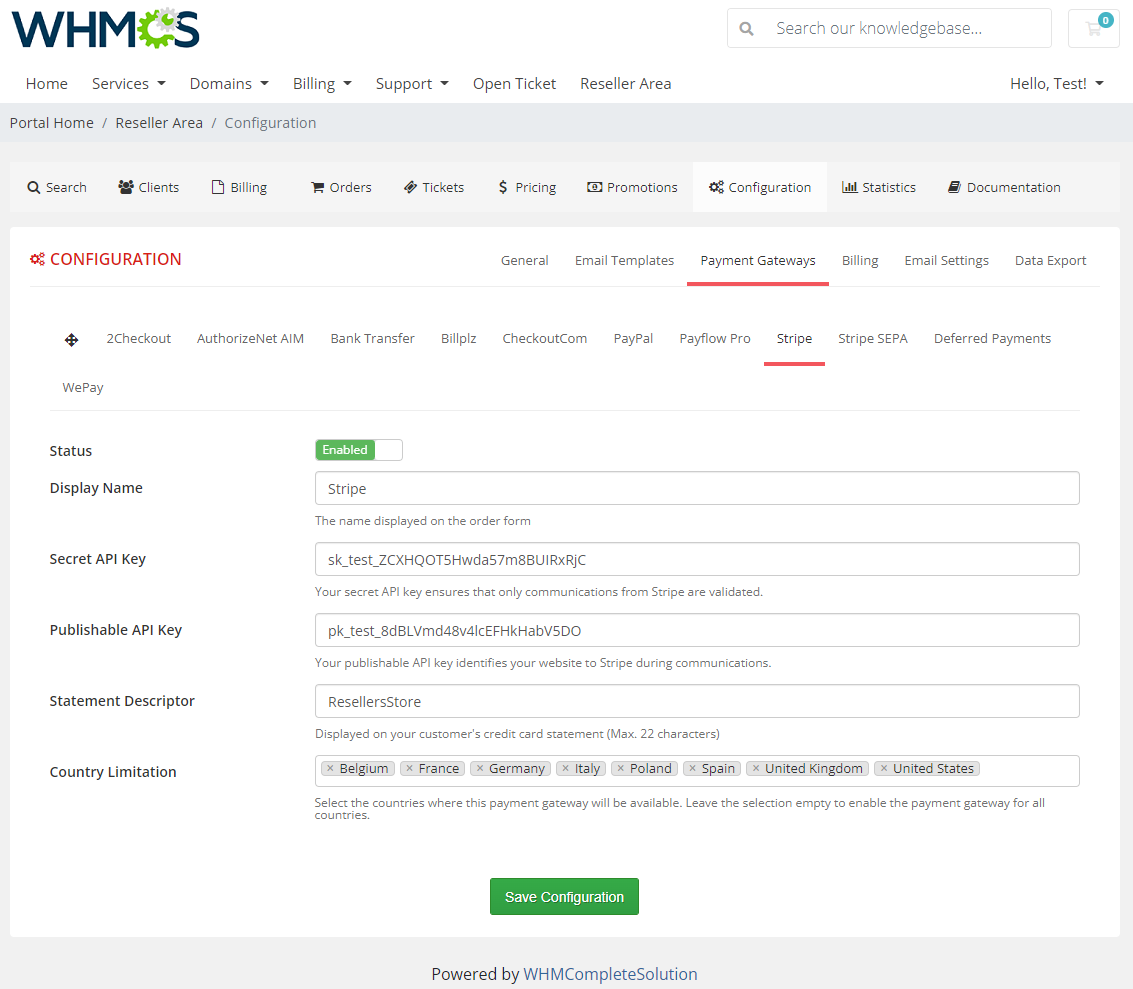Click the crosshair reorder icon beside 2Checkout
This screenshot has height=989, width=1133.
pos(71,339)
